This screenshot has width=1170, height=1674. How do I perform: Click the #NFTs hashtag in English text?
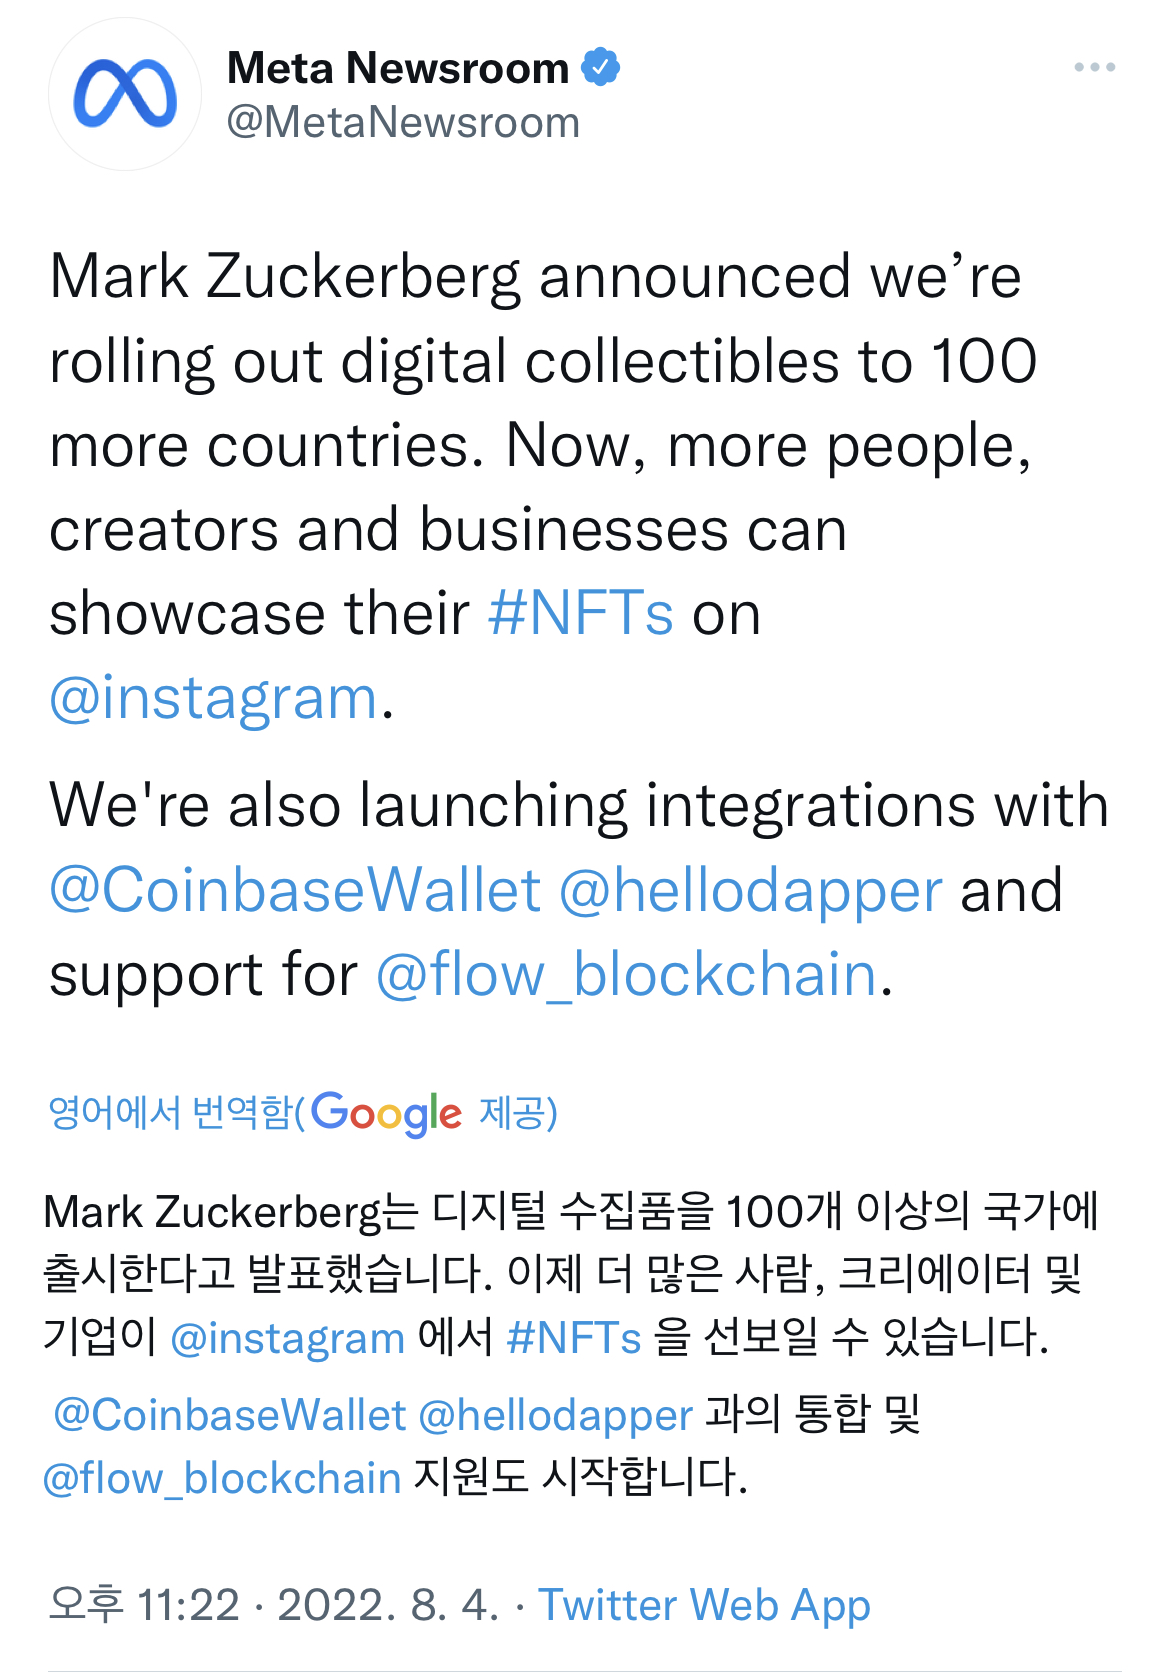point(581,613)
